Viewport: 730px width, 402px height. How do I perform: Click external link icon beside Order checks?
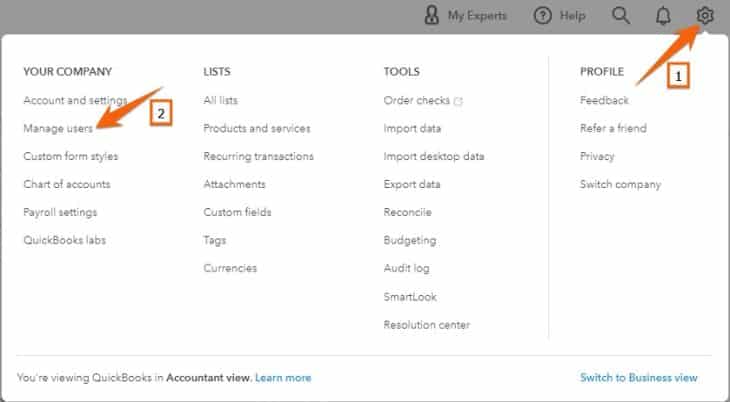(458, 101)
